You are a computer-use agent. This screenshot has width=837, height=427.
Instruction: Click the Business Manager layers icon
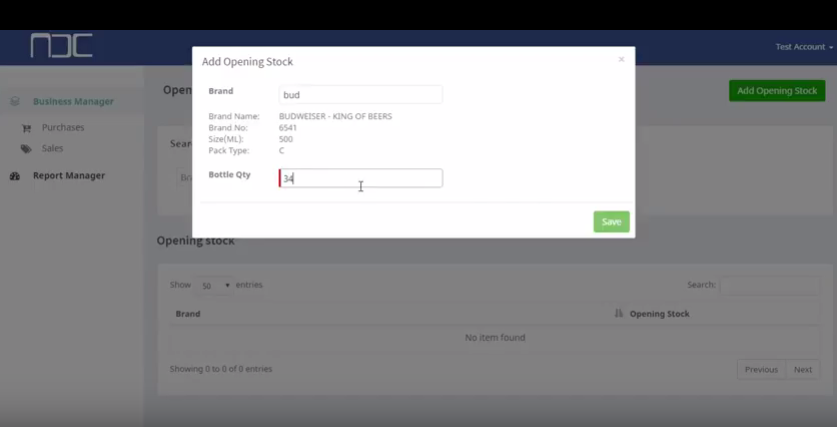click(15, 101)
